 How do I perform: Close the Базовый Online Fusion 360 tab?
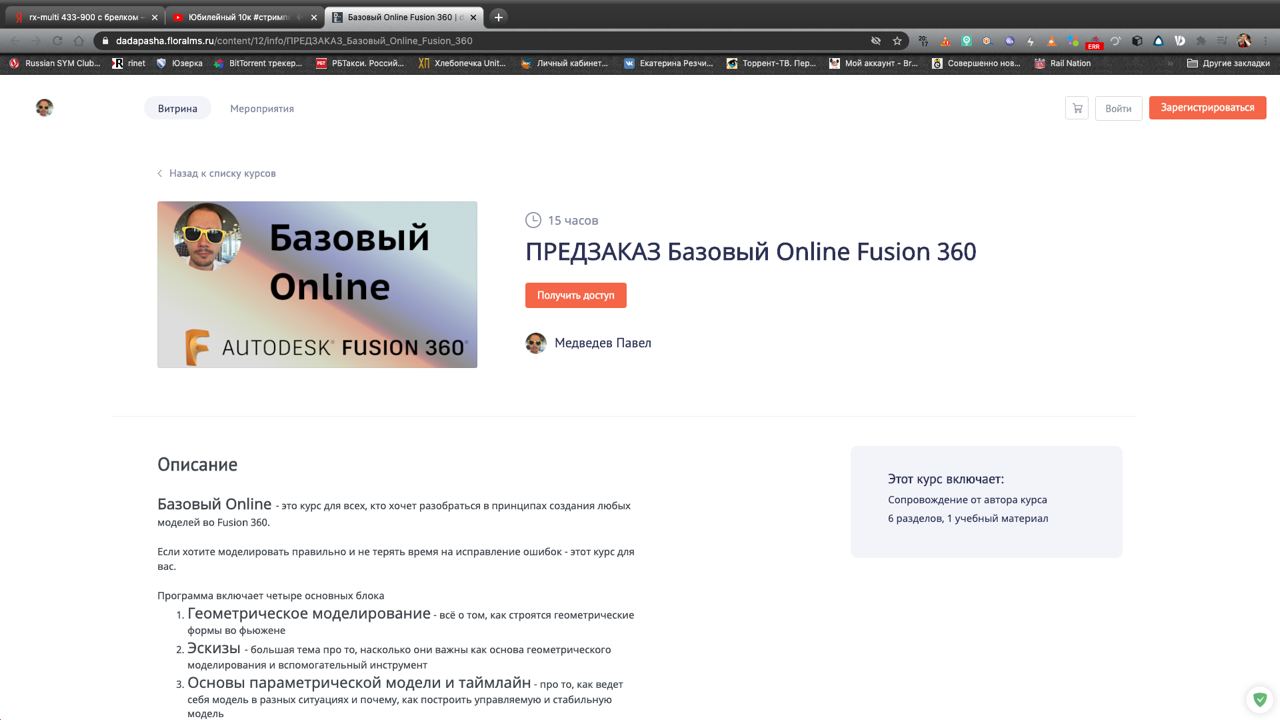click(x=473, y=18)
